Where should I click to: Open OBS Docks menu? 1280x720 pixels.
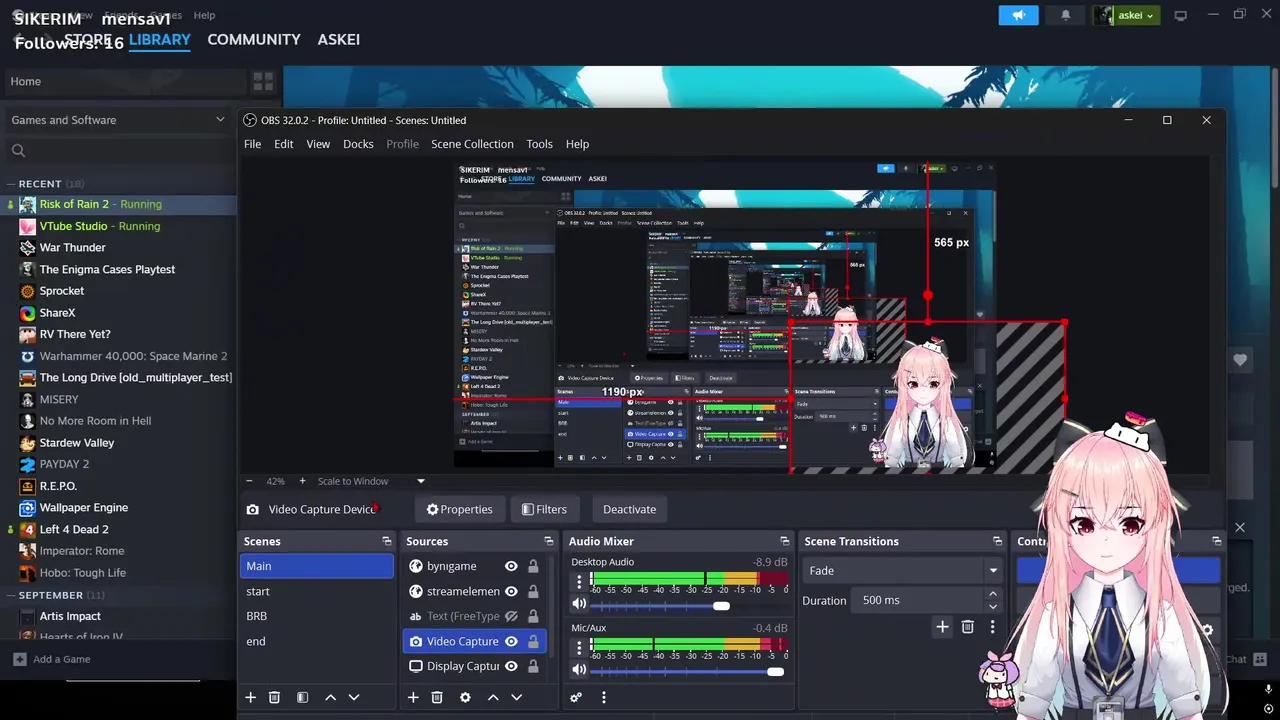coord(358,144)
